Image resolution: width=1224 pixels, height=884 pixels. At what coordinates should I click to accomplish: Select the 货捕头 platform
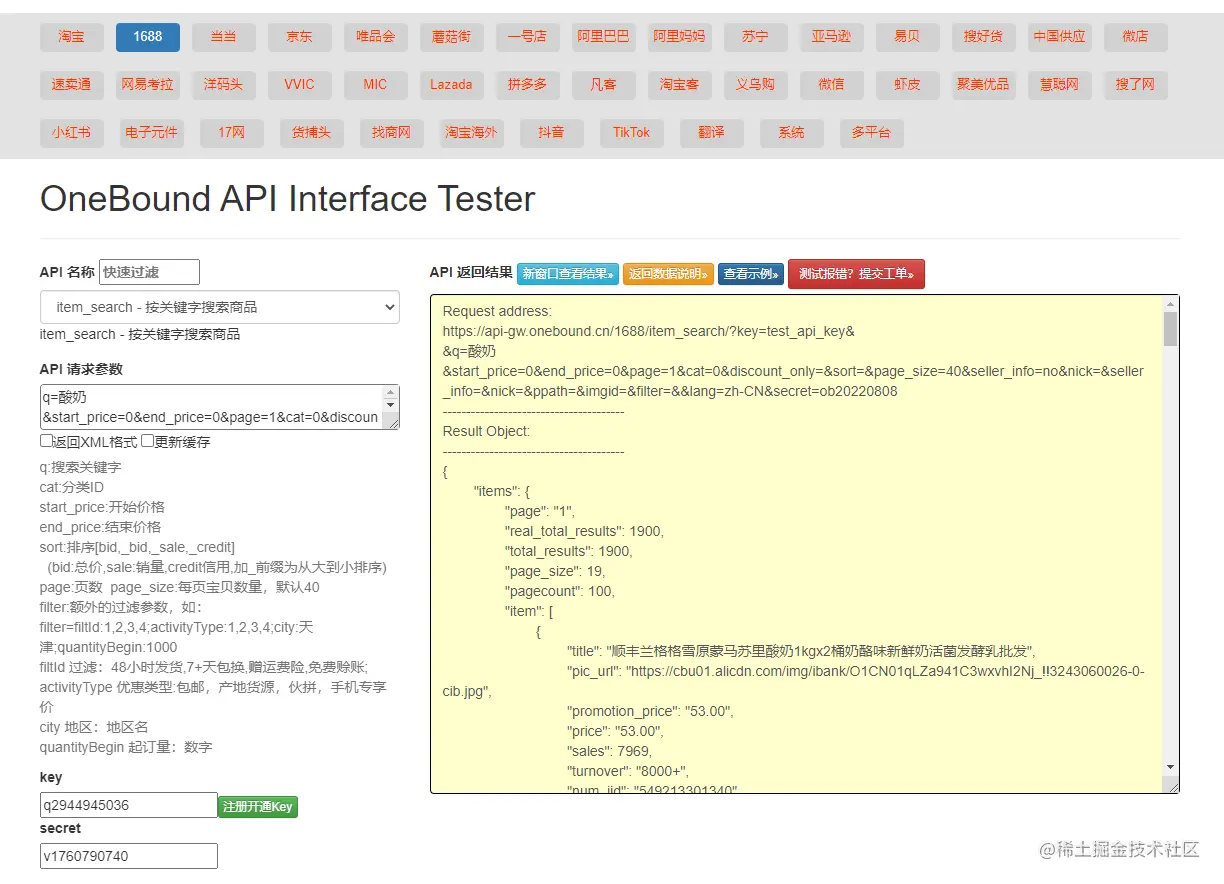[312, 133]
